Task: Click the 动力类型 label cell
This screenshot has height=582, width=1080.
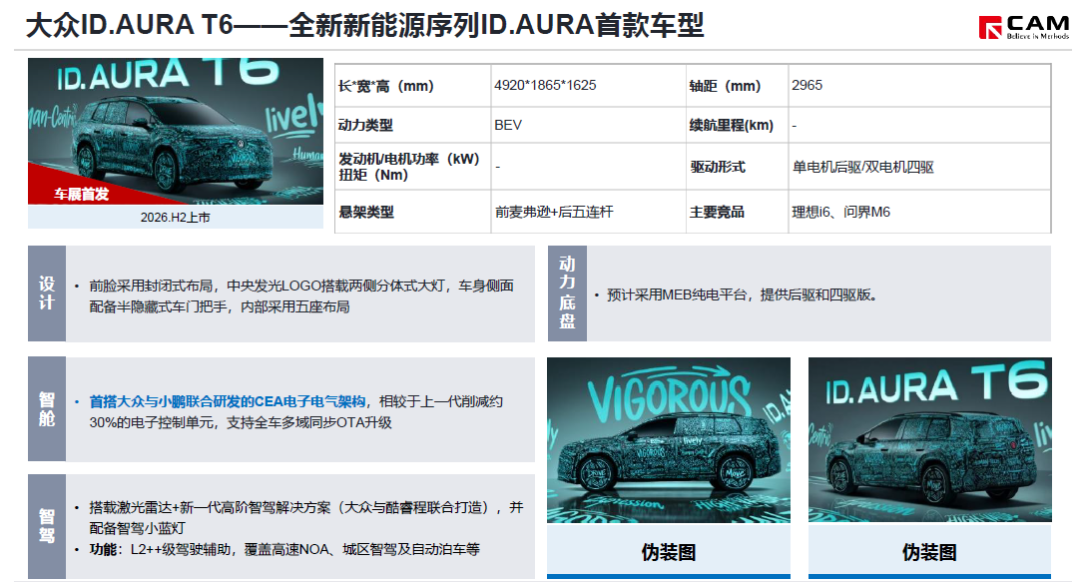Action: click(x=413, y=125)
